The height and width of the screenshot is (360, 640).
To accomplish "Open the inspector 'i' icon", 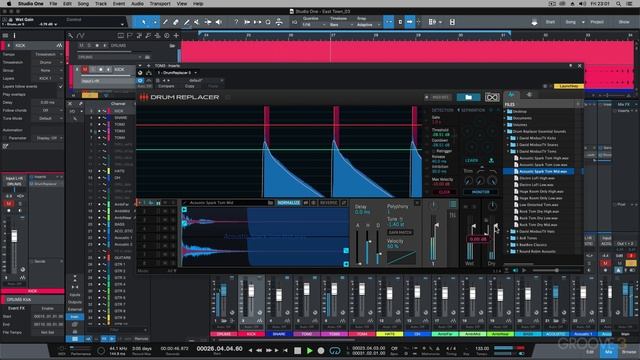I will 14,36.
